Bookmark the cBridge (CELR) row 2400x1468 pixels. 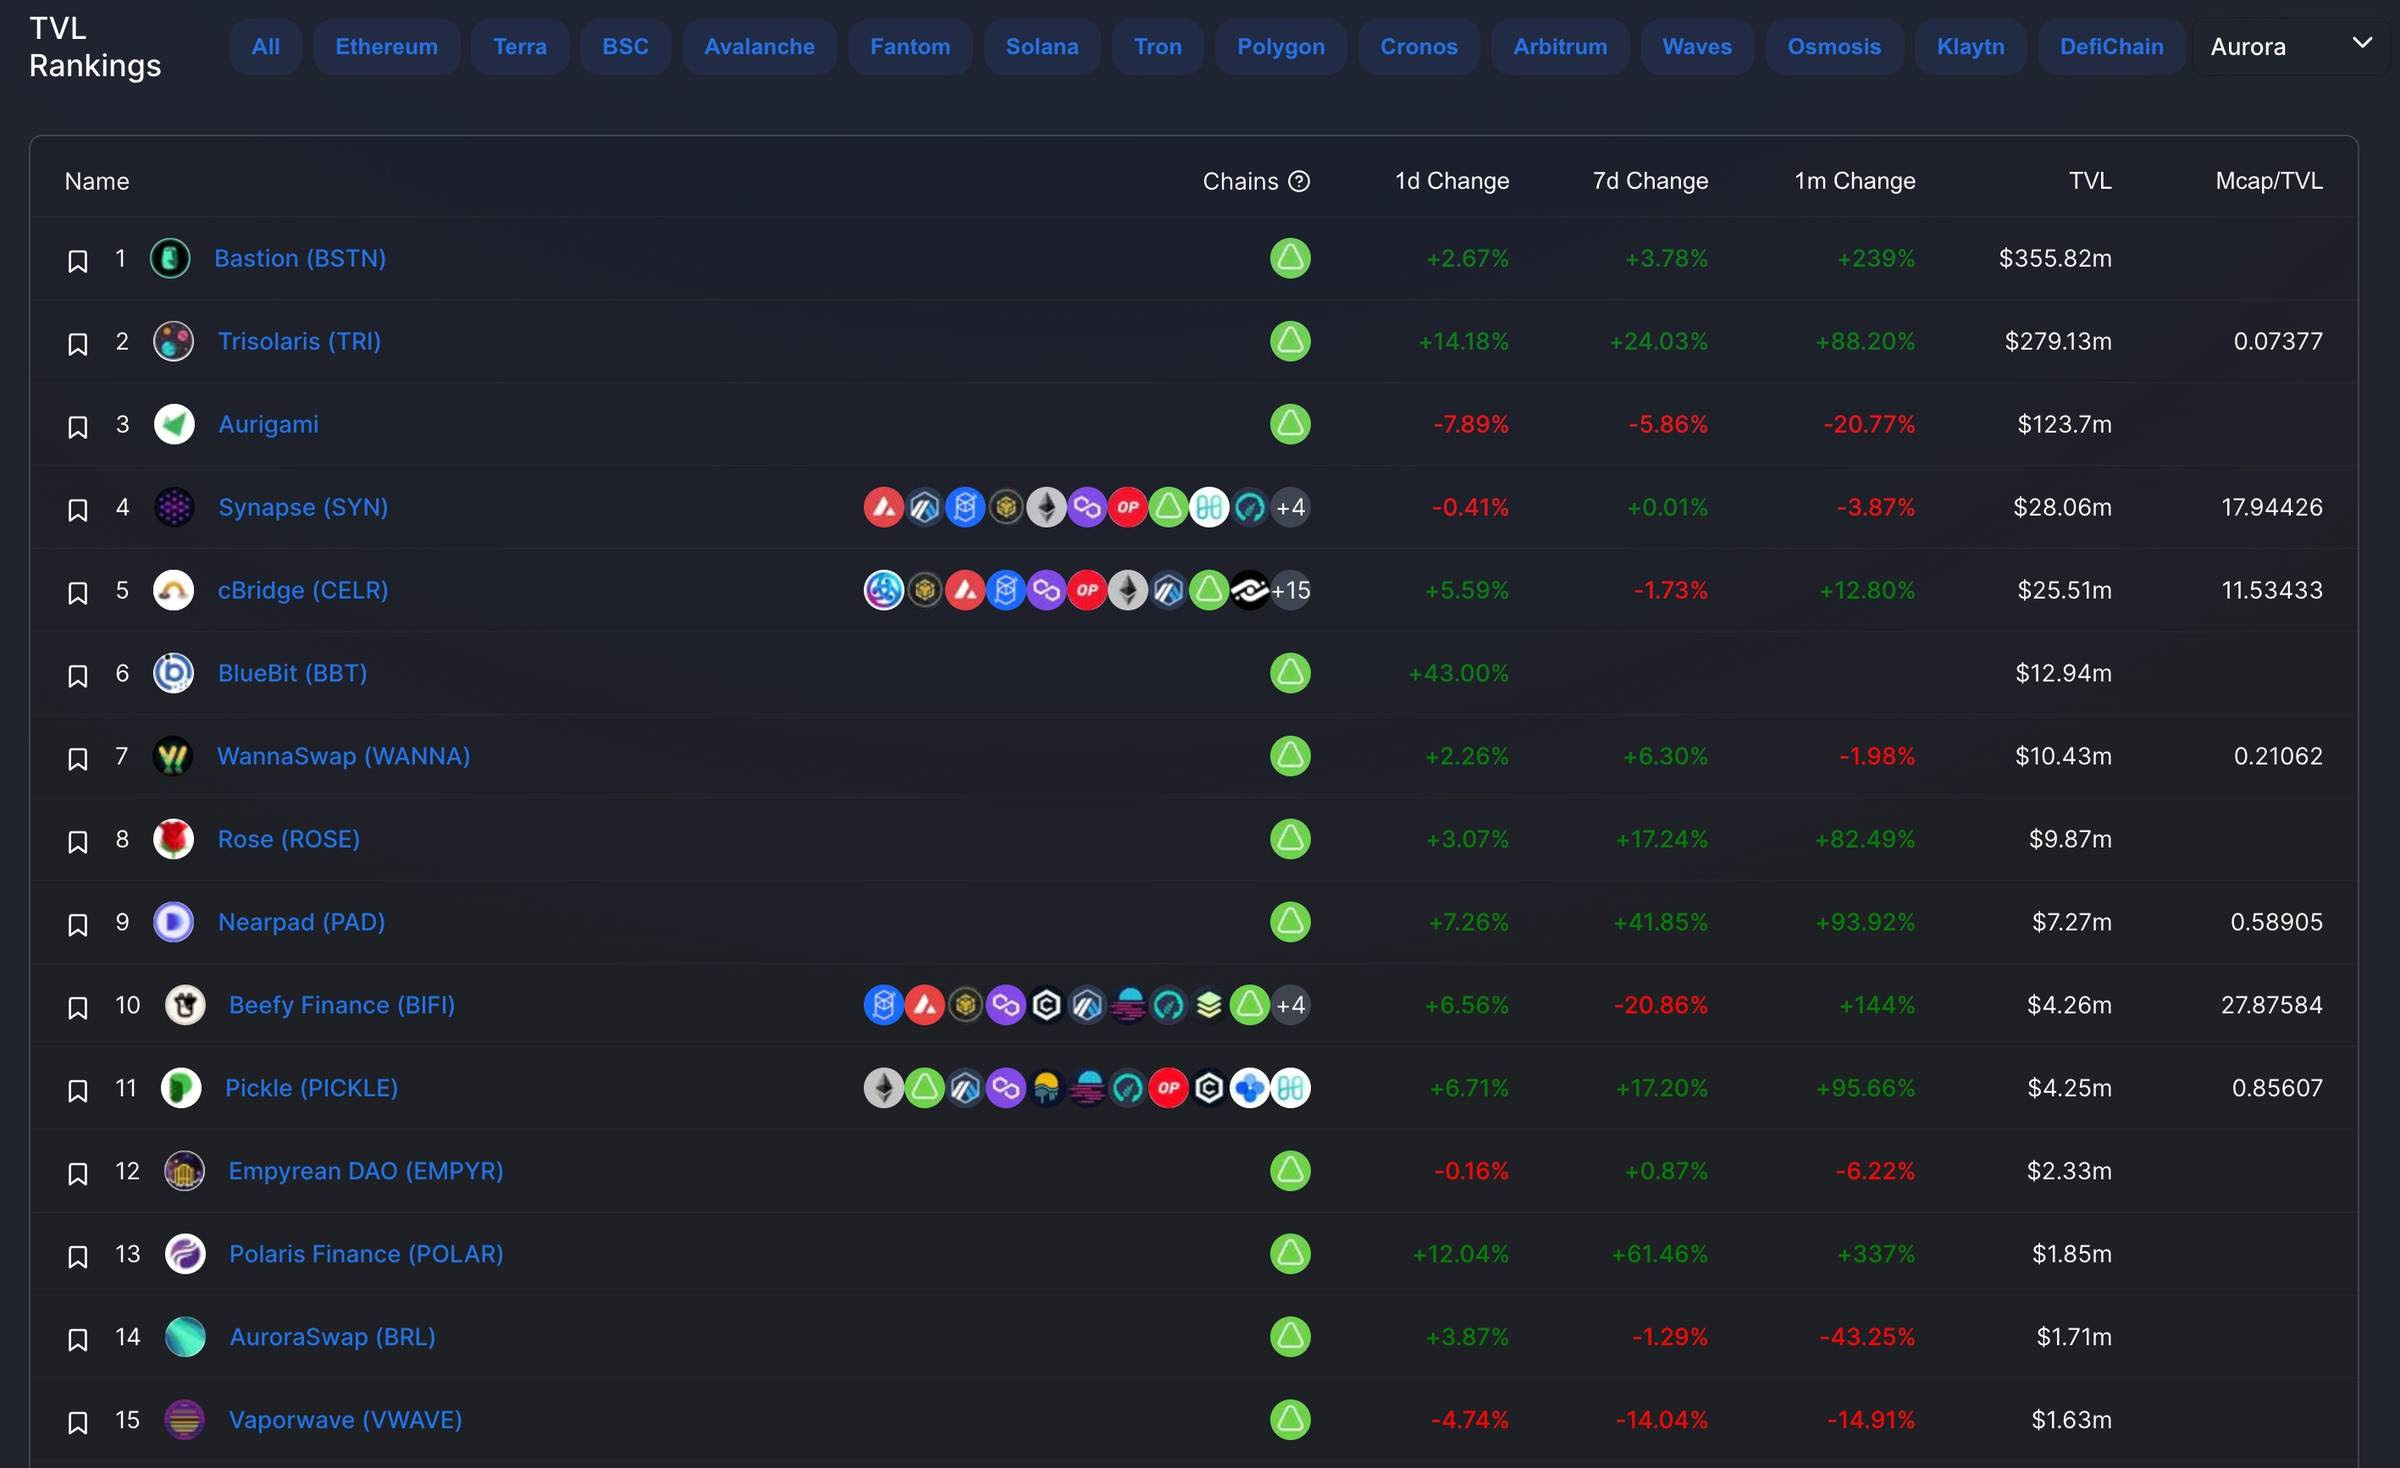point(77,593)
